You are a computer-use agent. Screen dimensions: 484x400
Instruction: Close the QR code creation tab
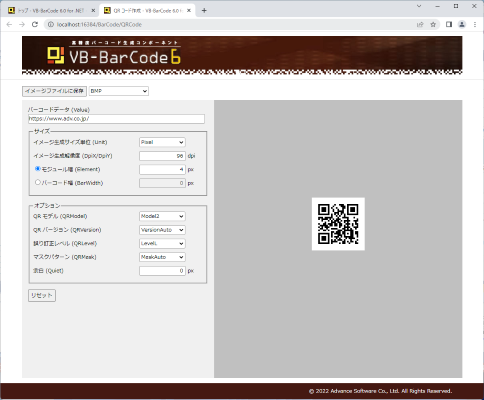(189, 11)
